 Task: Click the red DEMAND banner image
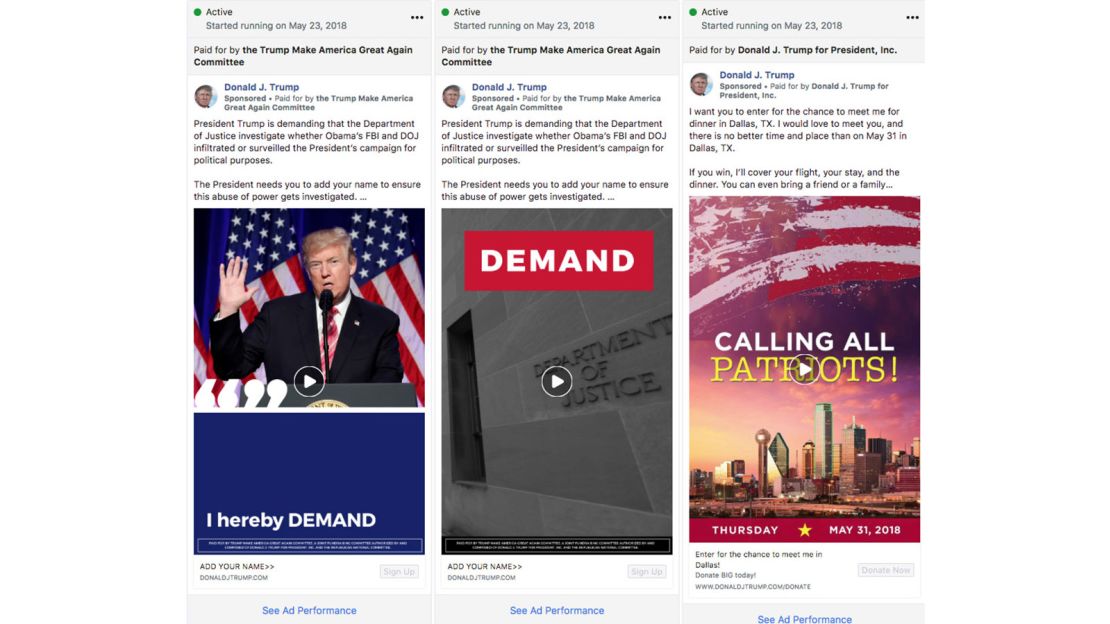coord(559,261)
